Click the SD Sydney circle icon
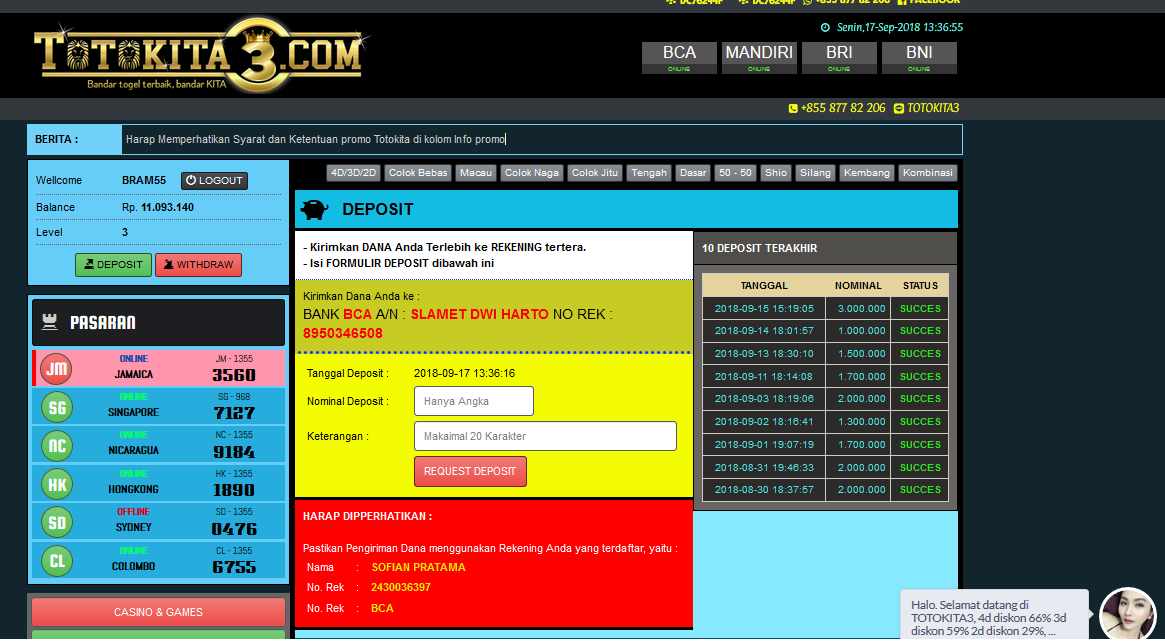 pos(57,523)
